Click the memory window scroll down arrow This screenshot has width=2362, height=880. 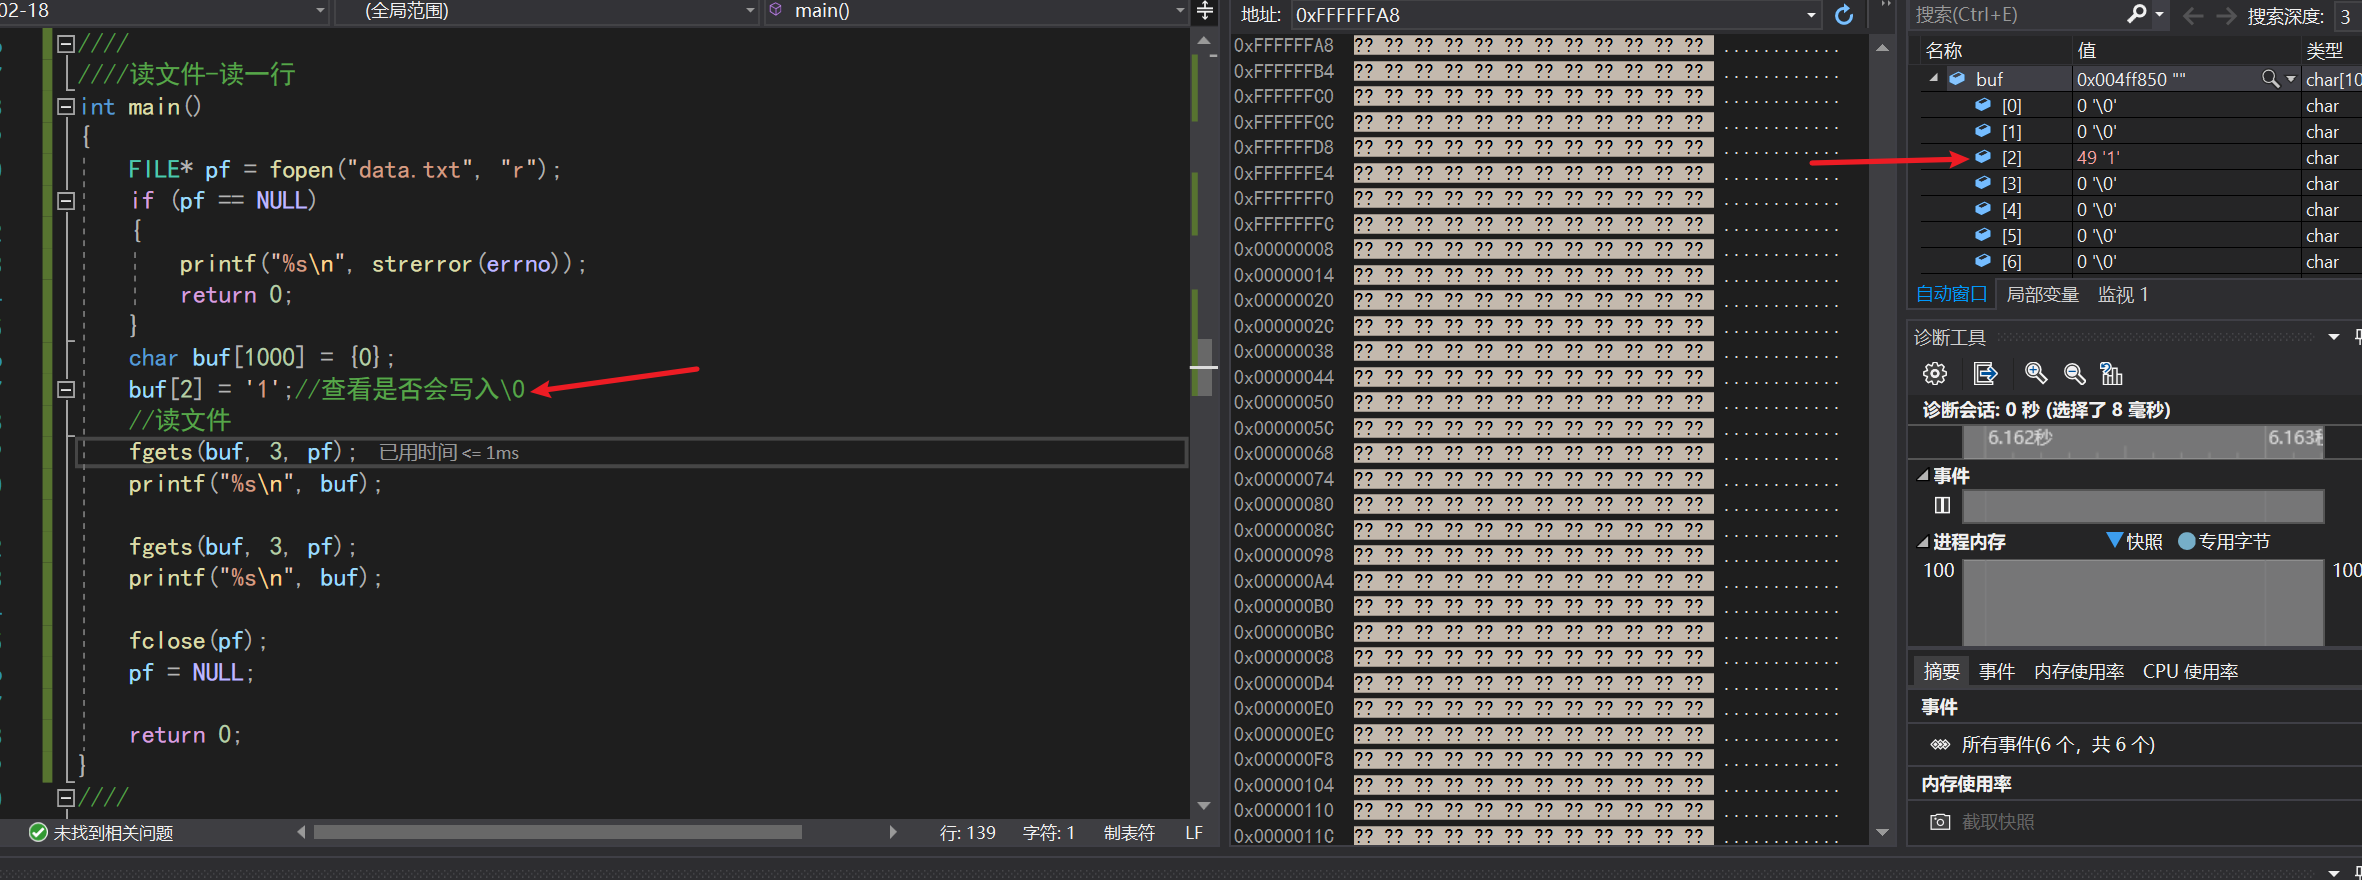point(1883,832)
